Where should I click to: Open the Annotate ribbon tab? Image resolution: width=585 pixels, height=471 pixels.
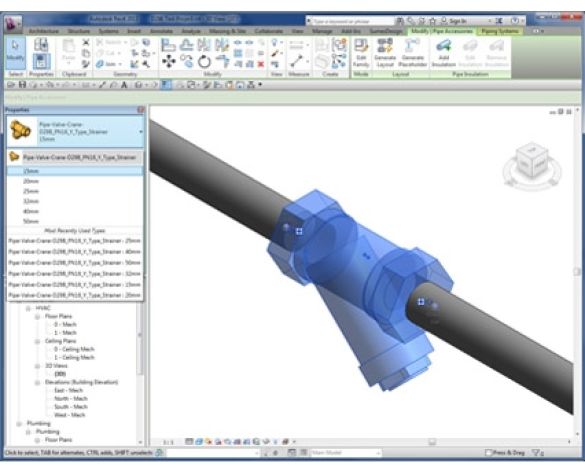(161, 31)
